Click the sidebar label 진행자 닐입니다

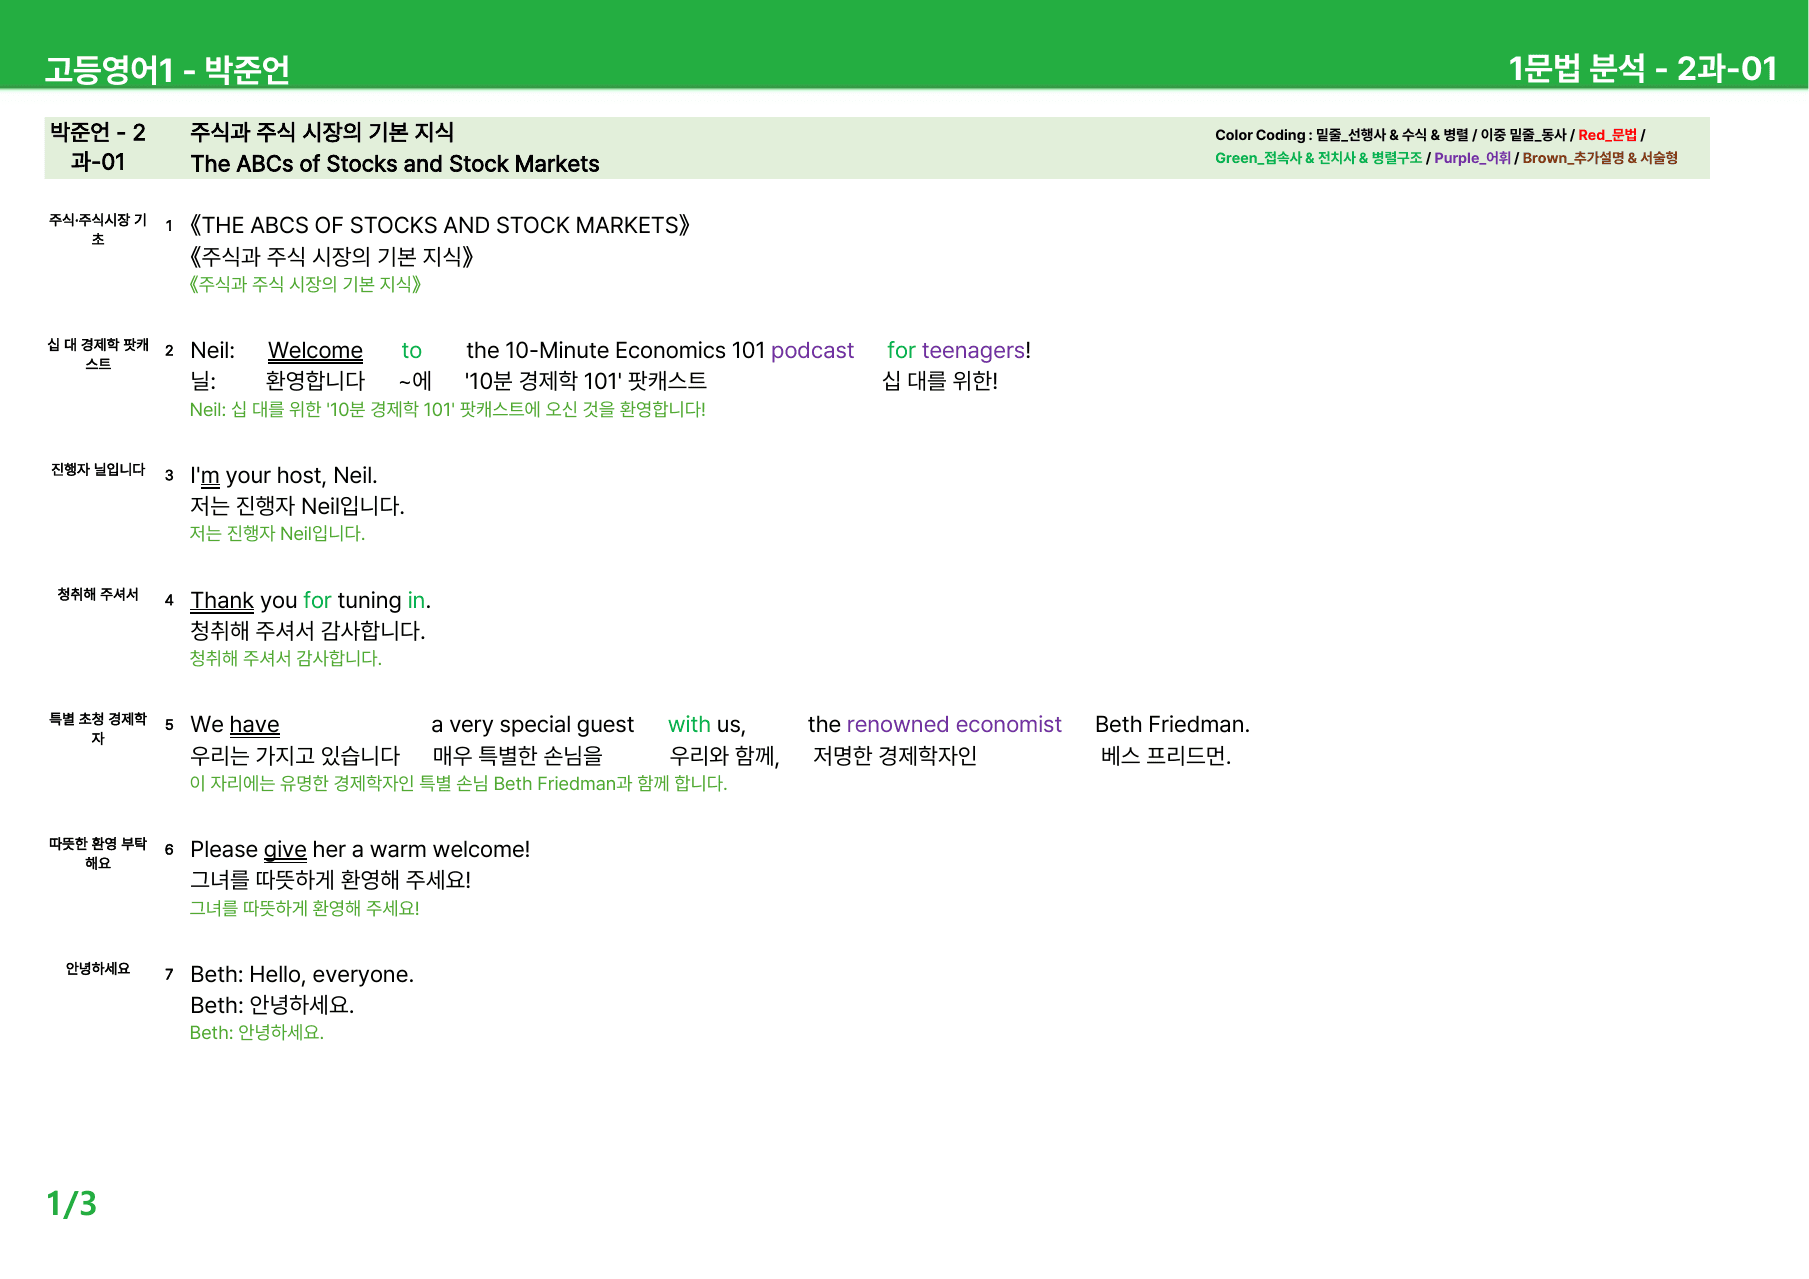point(98,470)
